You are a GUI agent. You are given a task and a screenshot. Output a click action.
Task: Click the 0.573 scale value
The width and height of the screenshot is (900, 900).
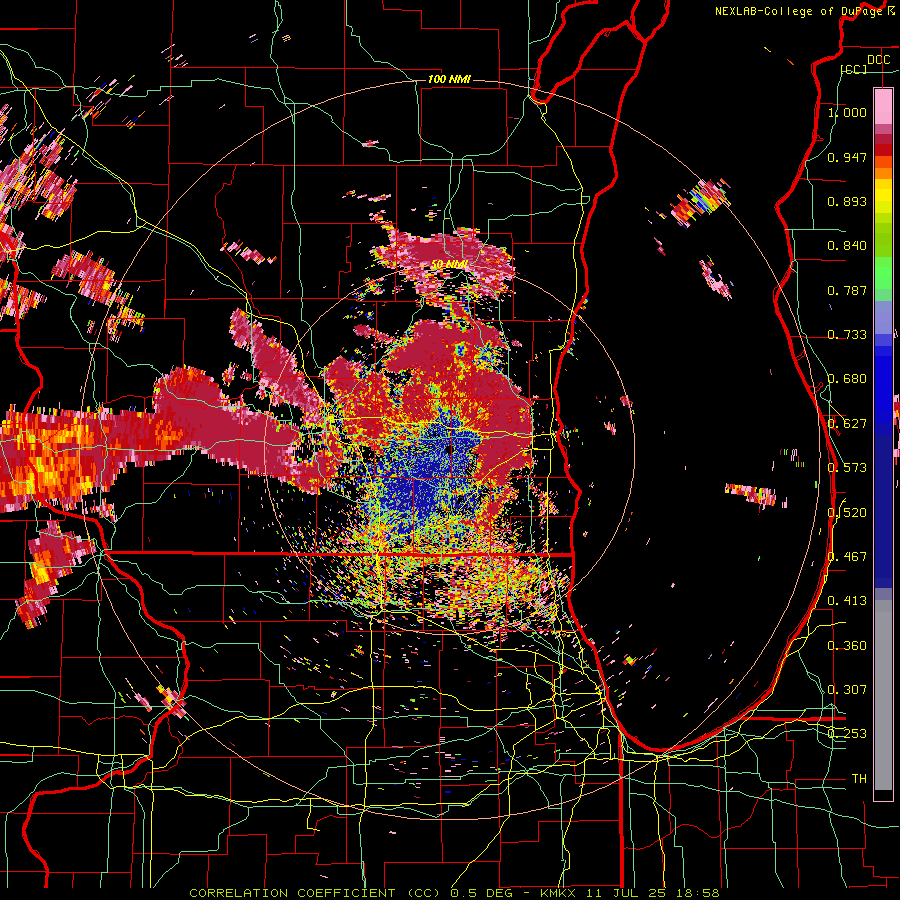click(x=847, y=468)
